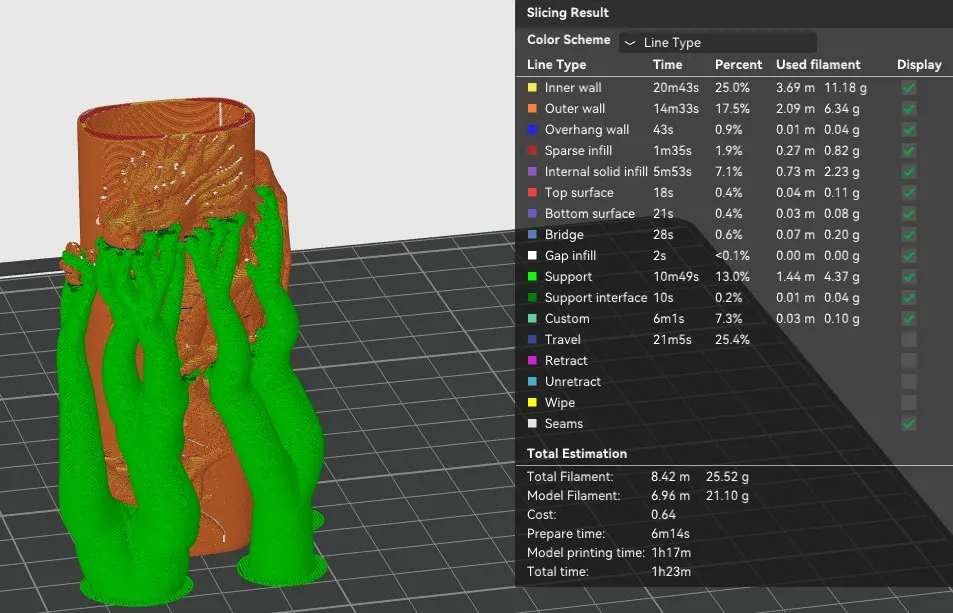Click the Cost value 0.64

(663, 515)
